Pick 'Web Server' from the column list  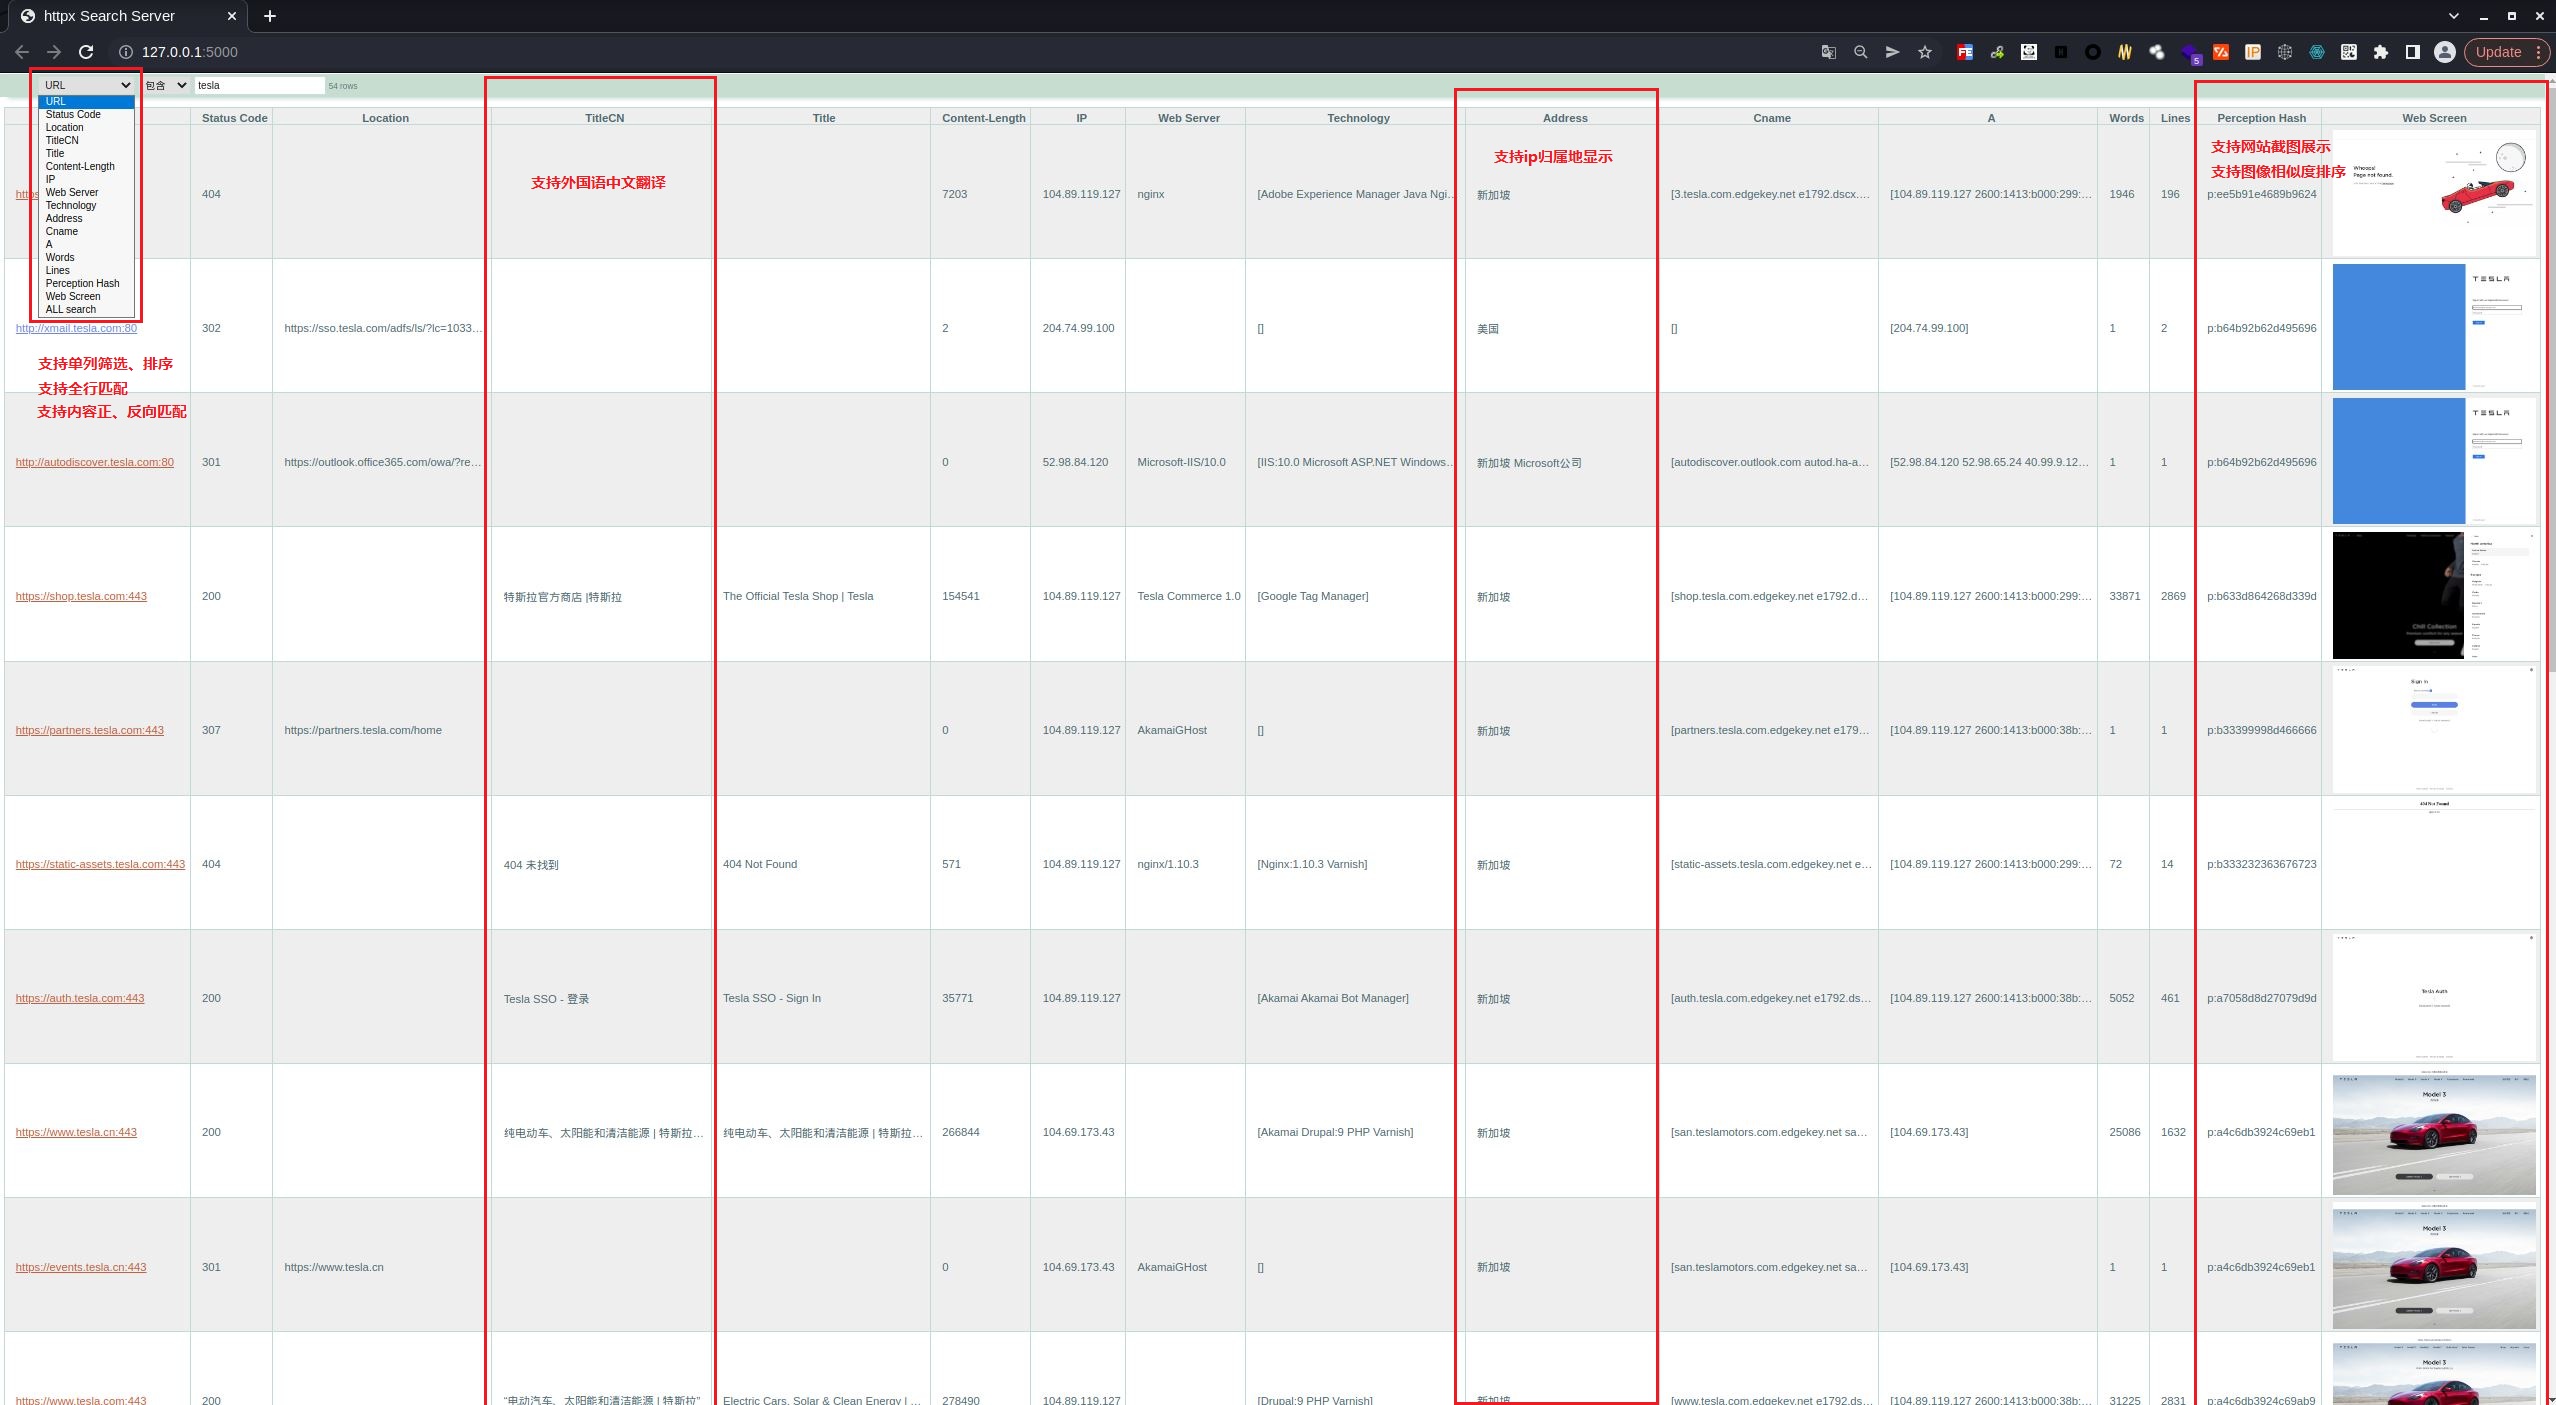(x=72, y=193)
